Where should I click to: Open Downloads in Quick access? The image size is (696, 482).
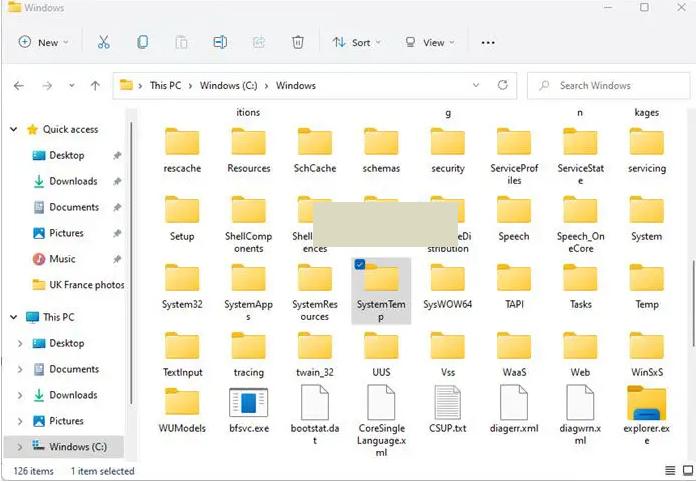click(x=73, y=181)
